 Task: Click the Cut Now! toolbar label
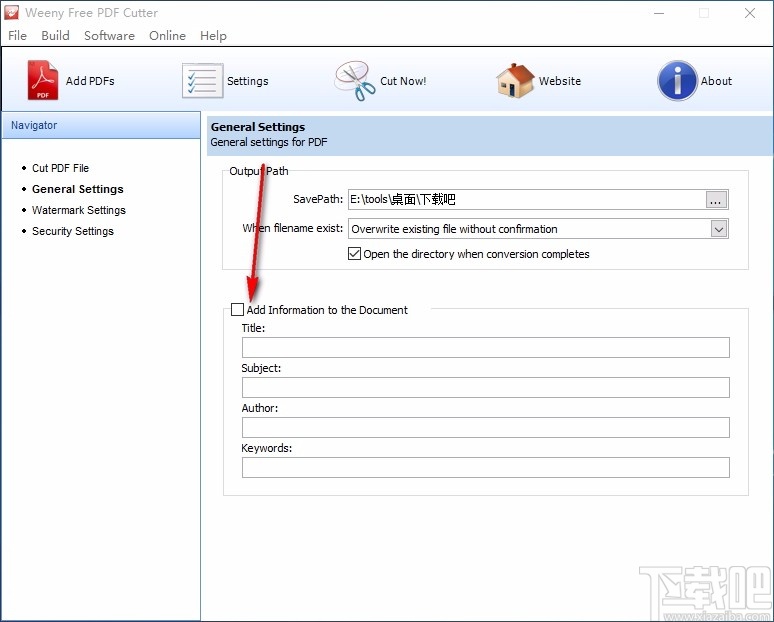coord(403,81)
